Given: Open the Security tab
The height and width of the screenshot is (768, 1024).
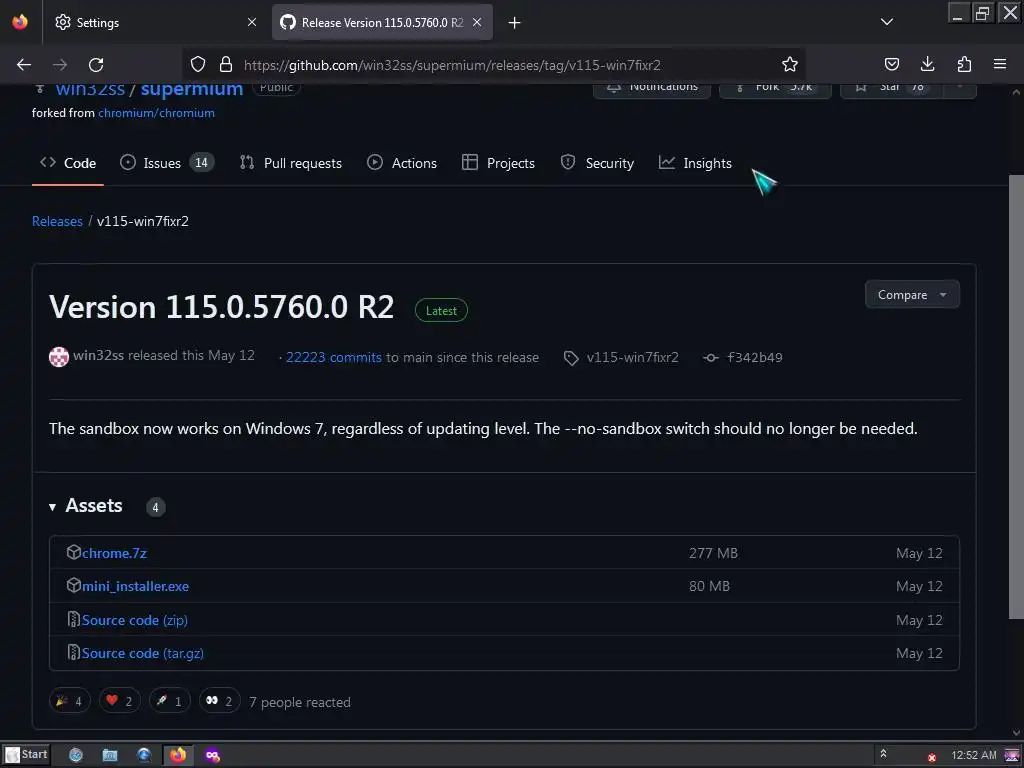Looking at the screenshot, I should coord(598,163).
